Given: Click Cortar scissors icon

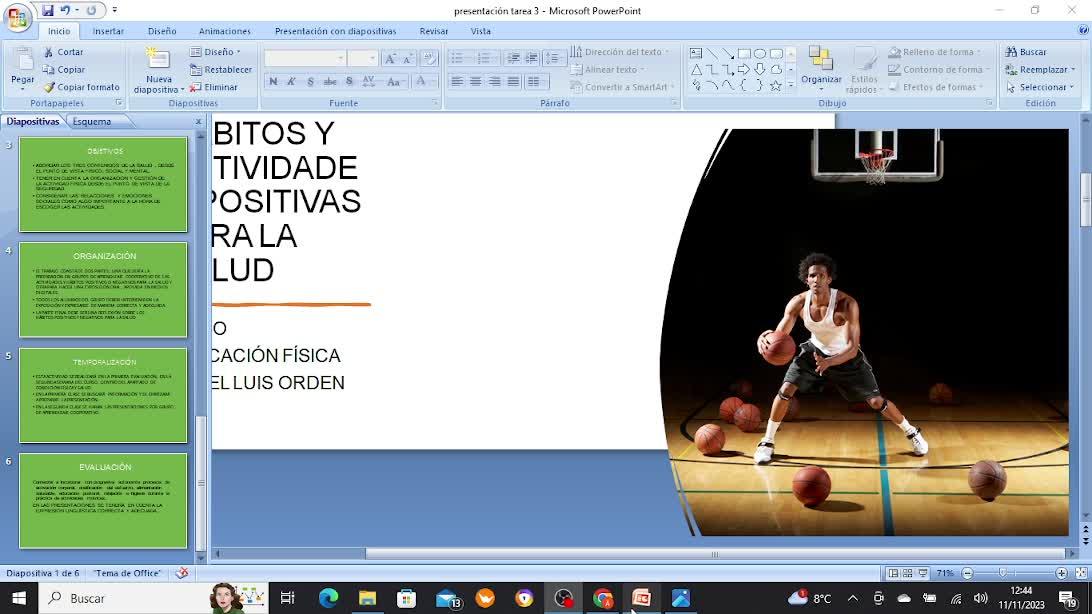Looking at the screenshot, I should point(48,52).
